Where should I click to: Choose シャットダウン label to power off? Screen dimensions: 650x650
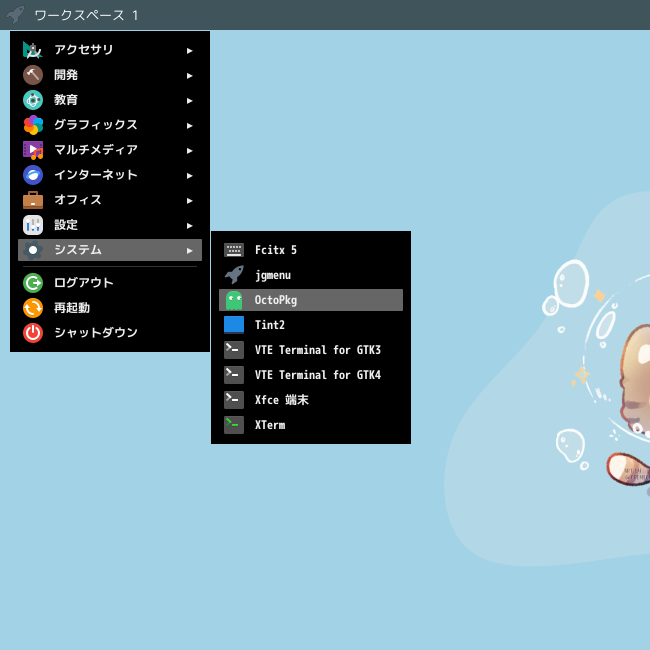(x=96, y=332)
